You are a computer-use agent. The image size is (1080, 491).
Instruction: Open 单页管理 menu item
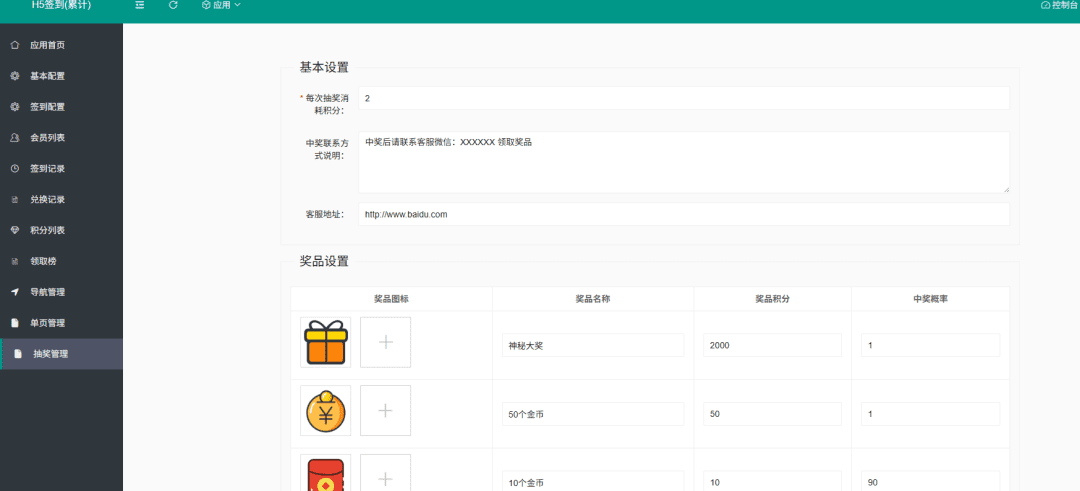pos(61,323)
